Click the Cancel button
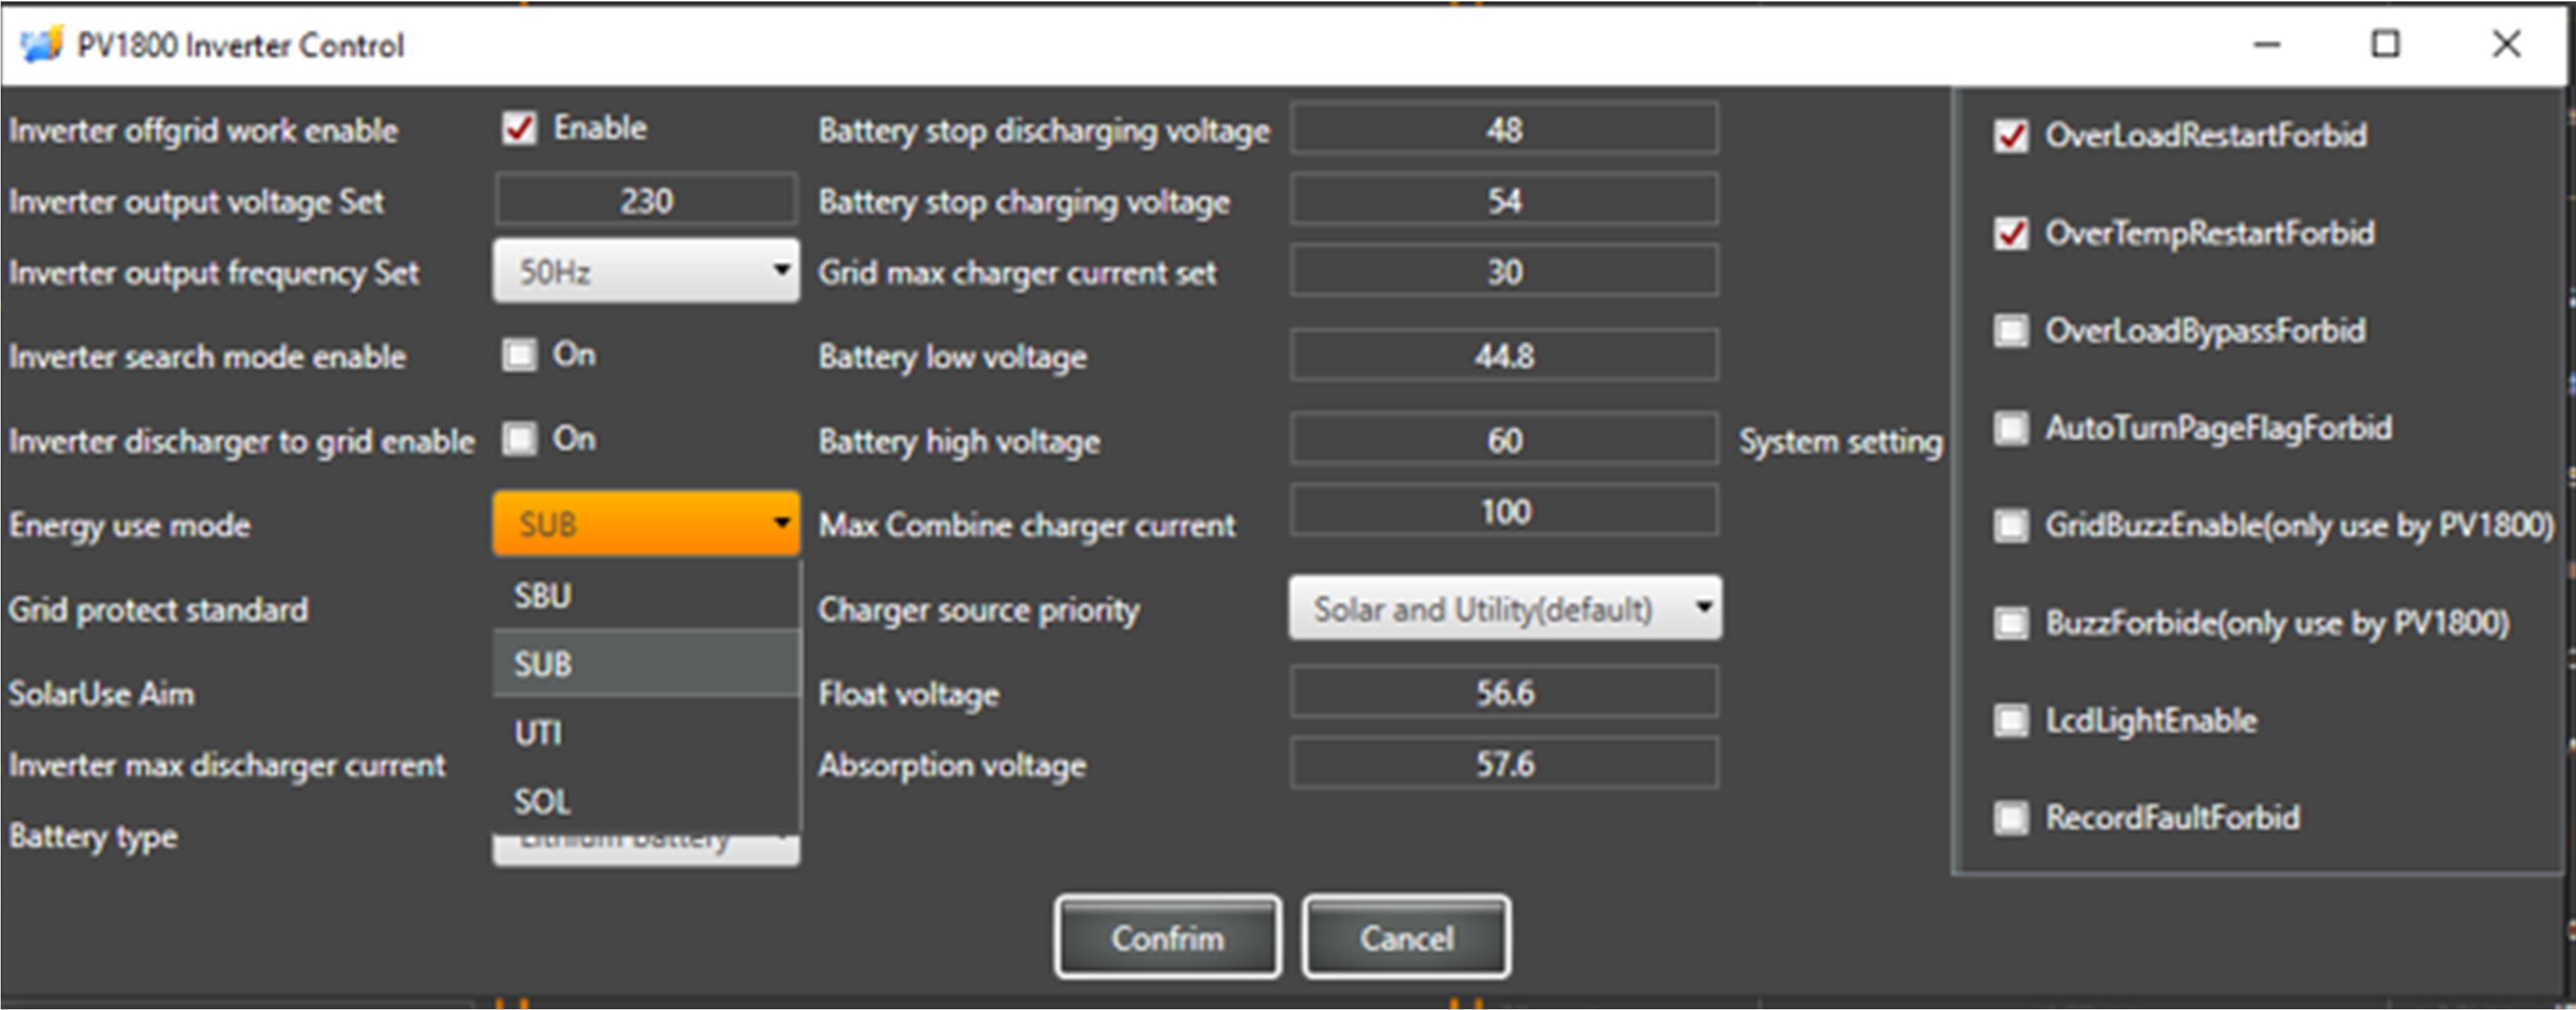The height and width of the screenshot is (1010, 2576). [x=1405, y=937]
